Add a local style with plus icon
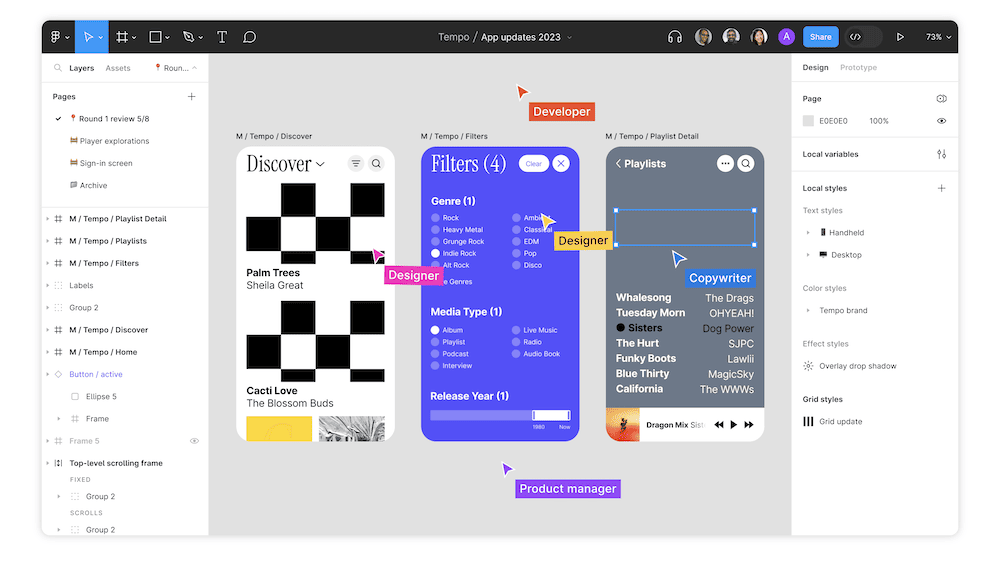The height and width of the screenshot is (570, 1000). pyautogui.click(x=941, y=188)
